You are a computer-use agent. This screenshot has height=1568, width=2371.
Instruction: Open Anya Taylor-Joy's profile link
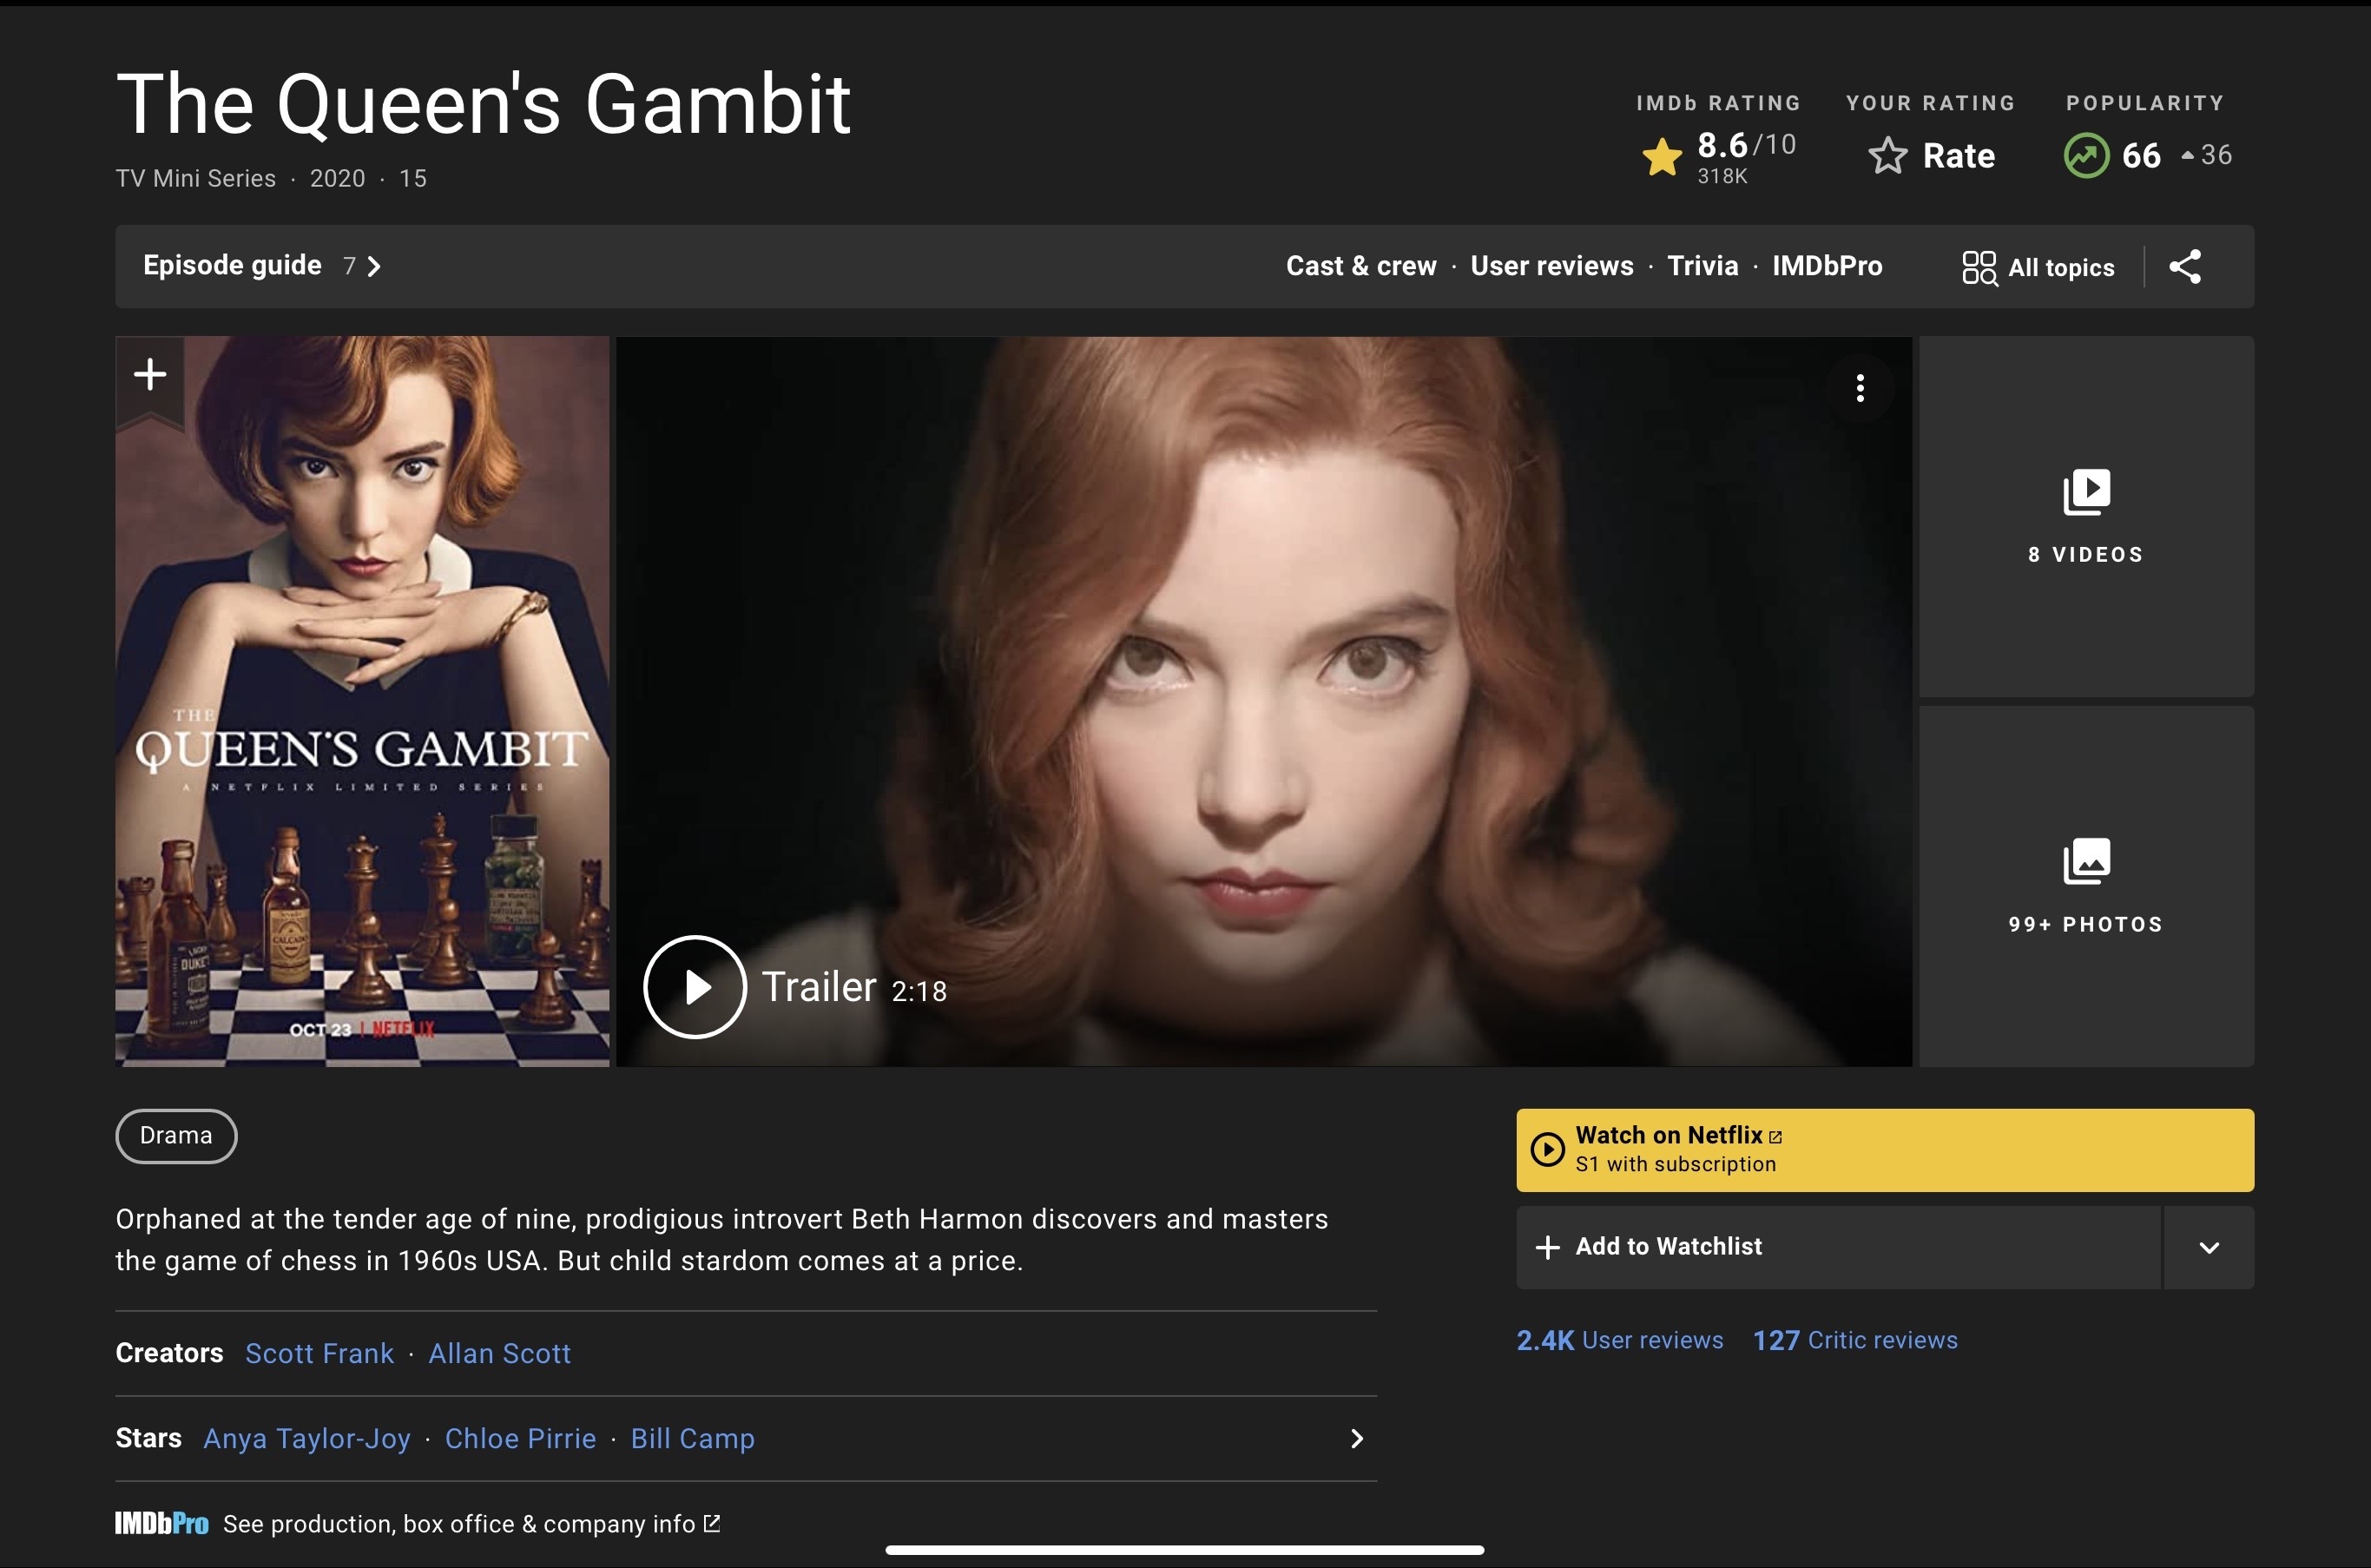click(307, 1438)
